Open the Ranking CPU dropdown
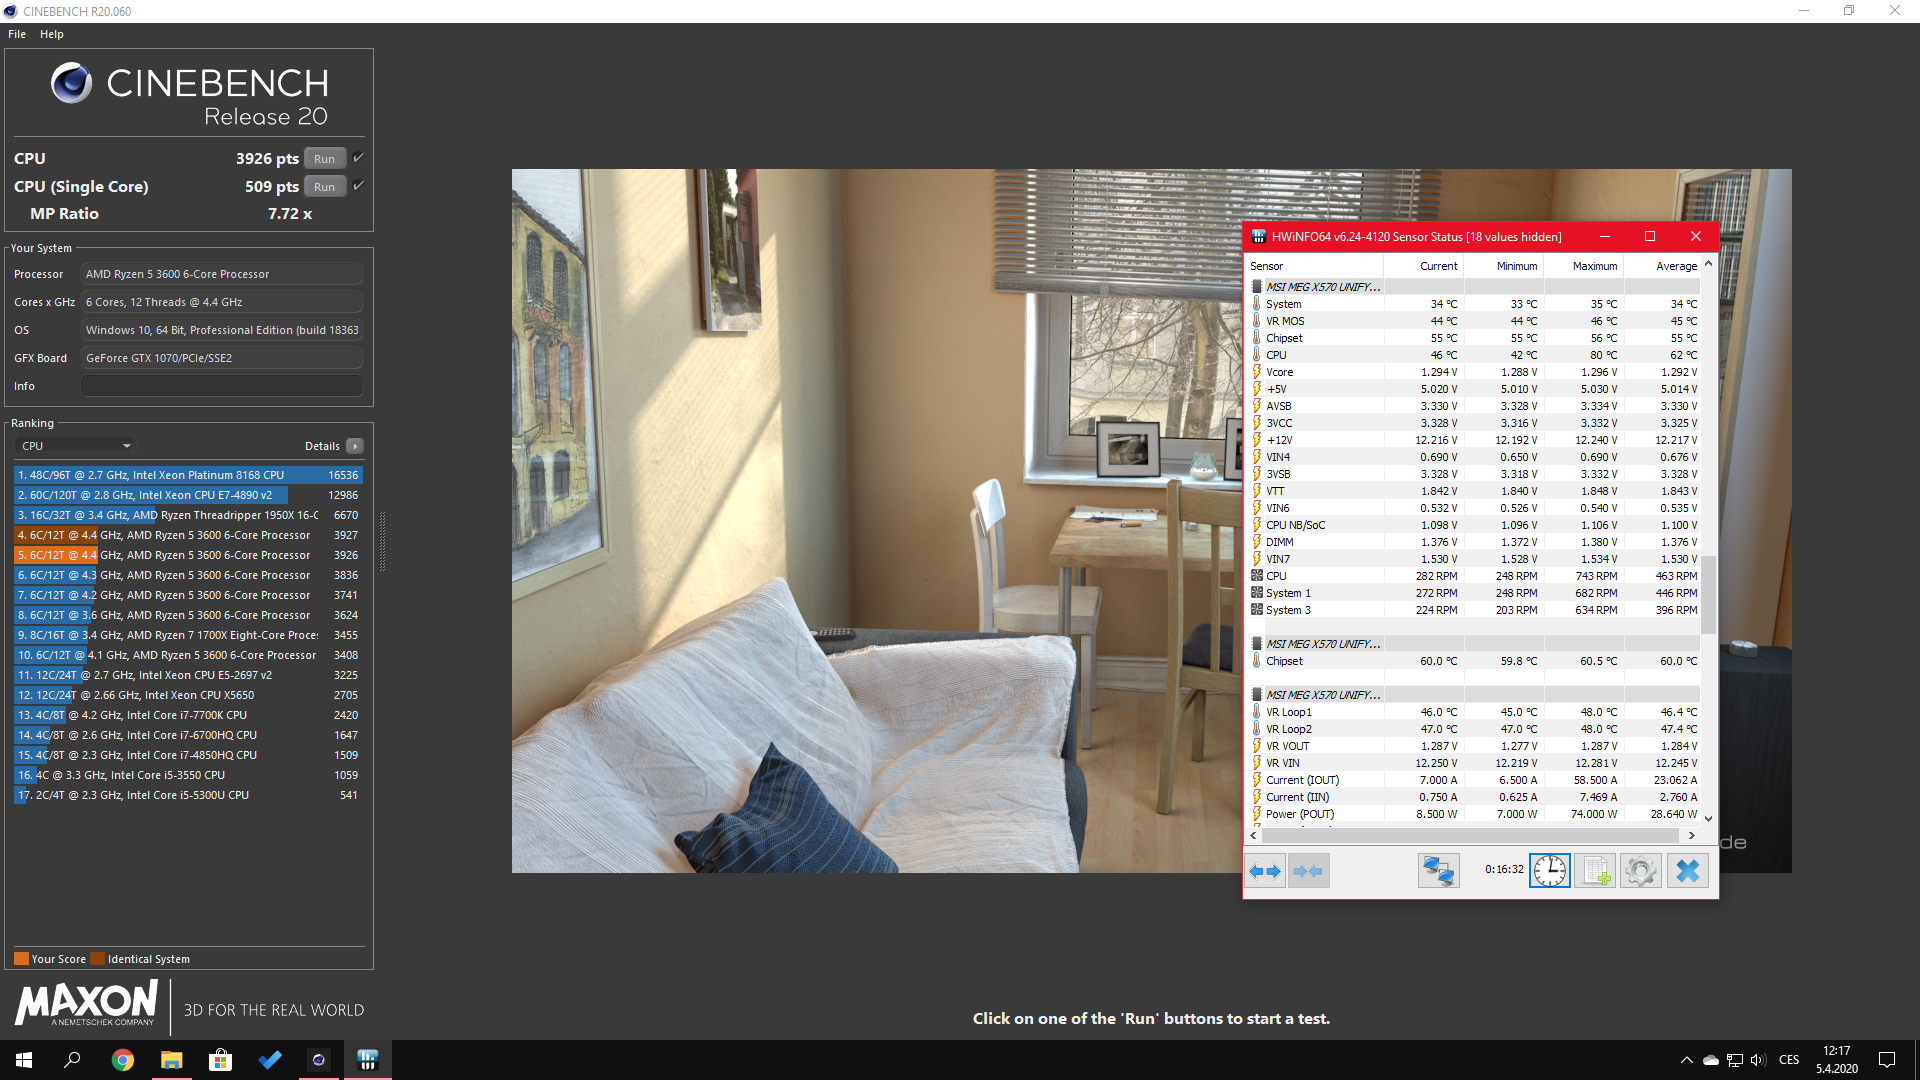Screen dimensions: 1920x1080 point(76,446)
